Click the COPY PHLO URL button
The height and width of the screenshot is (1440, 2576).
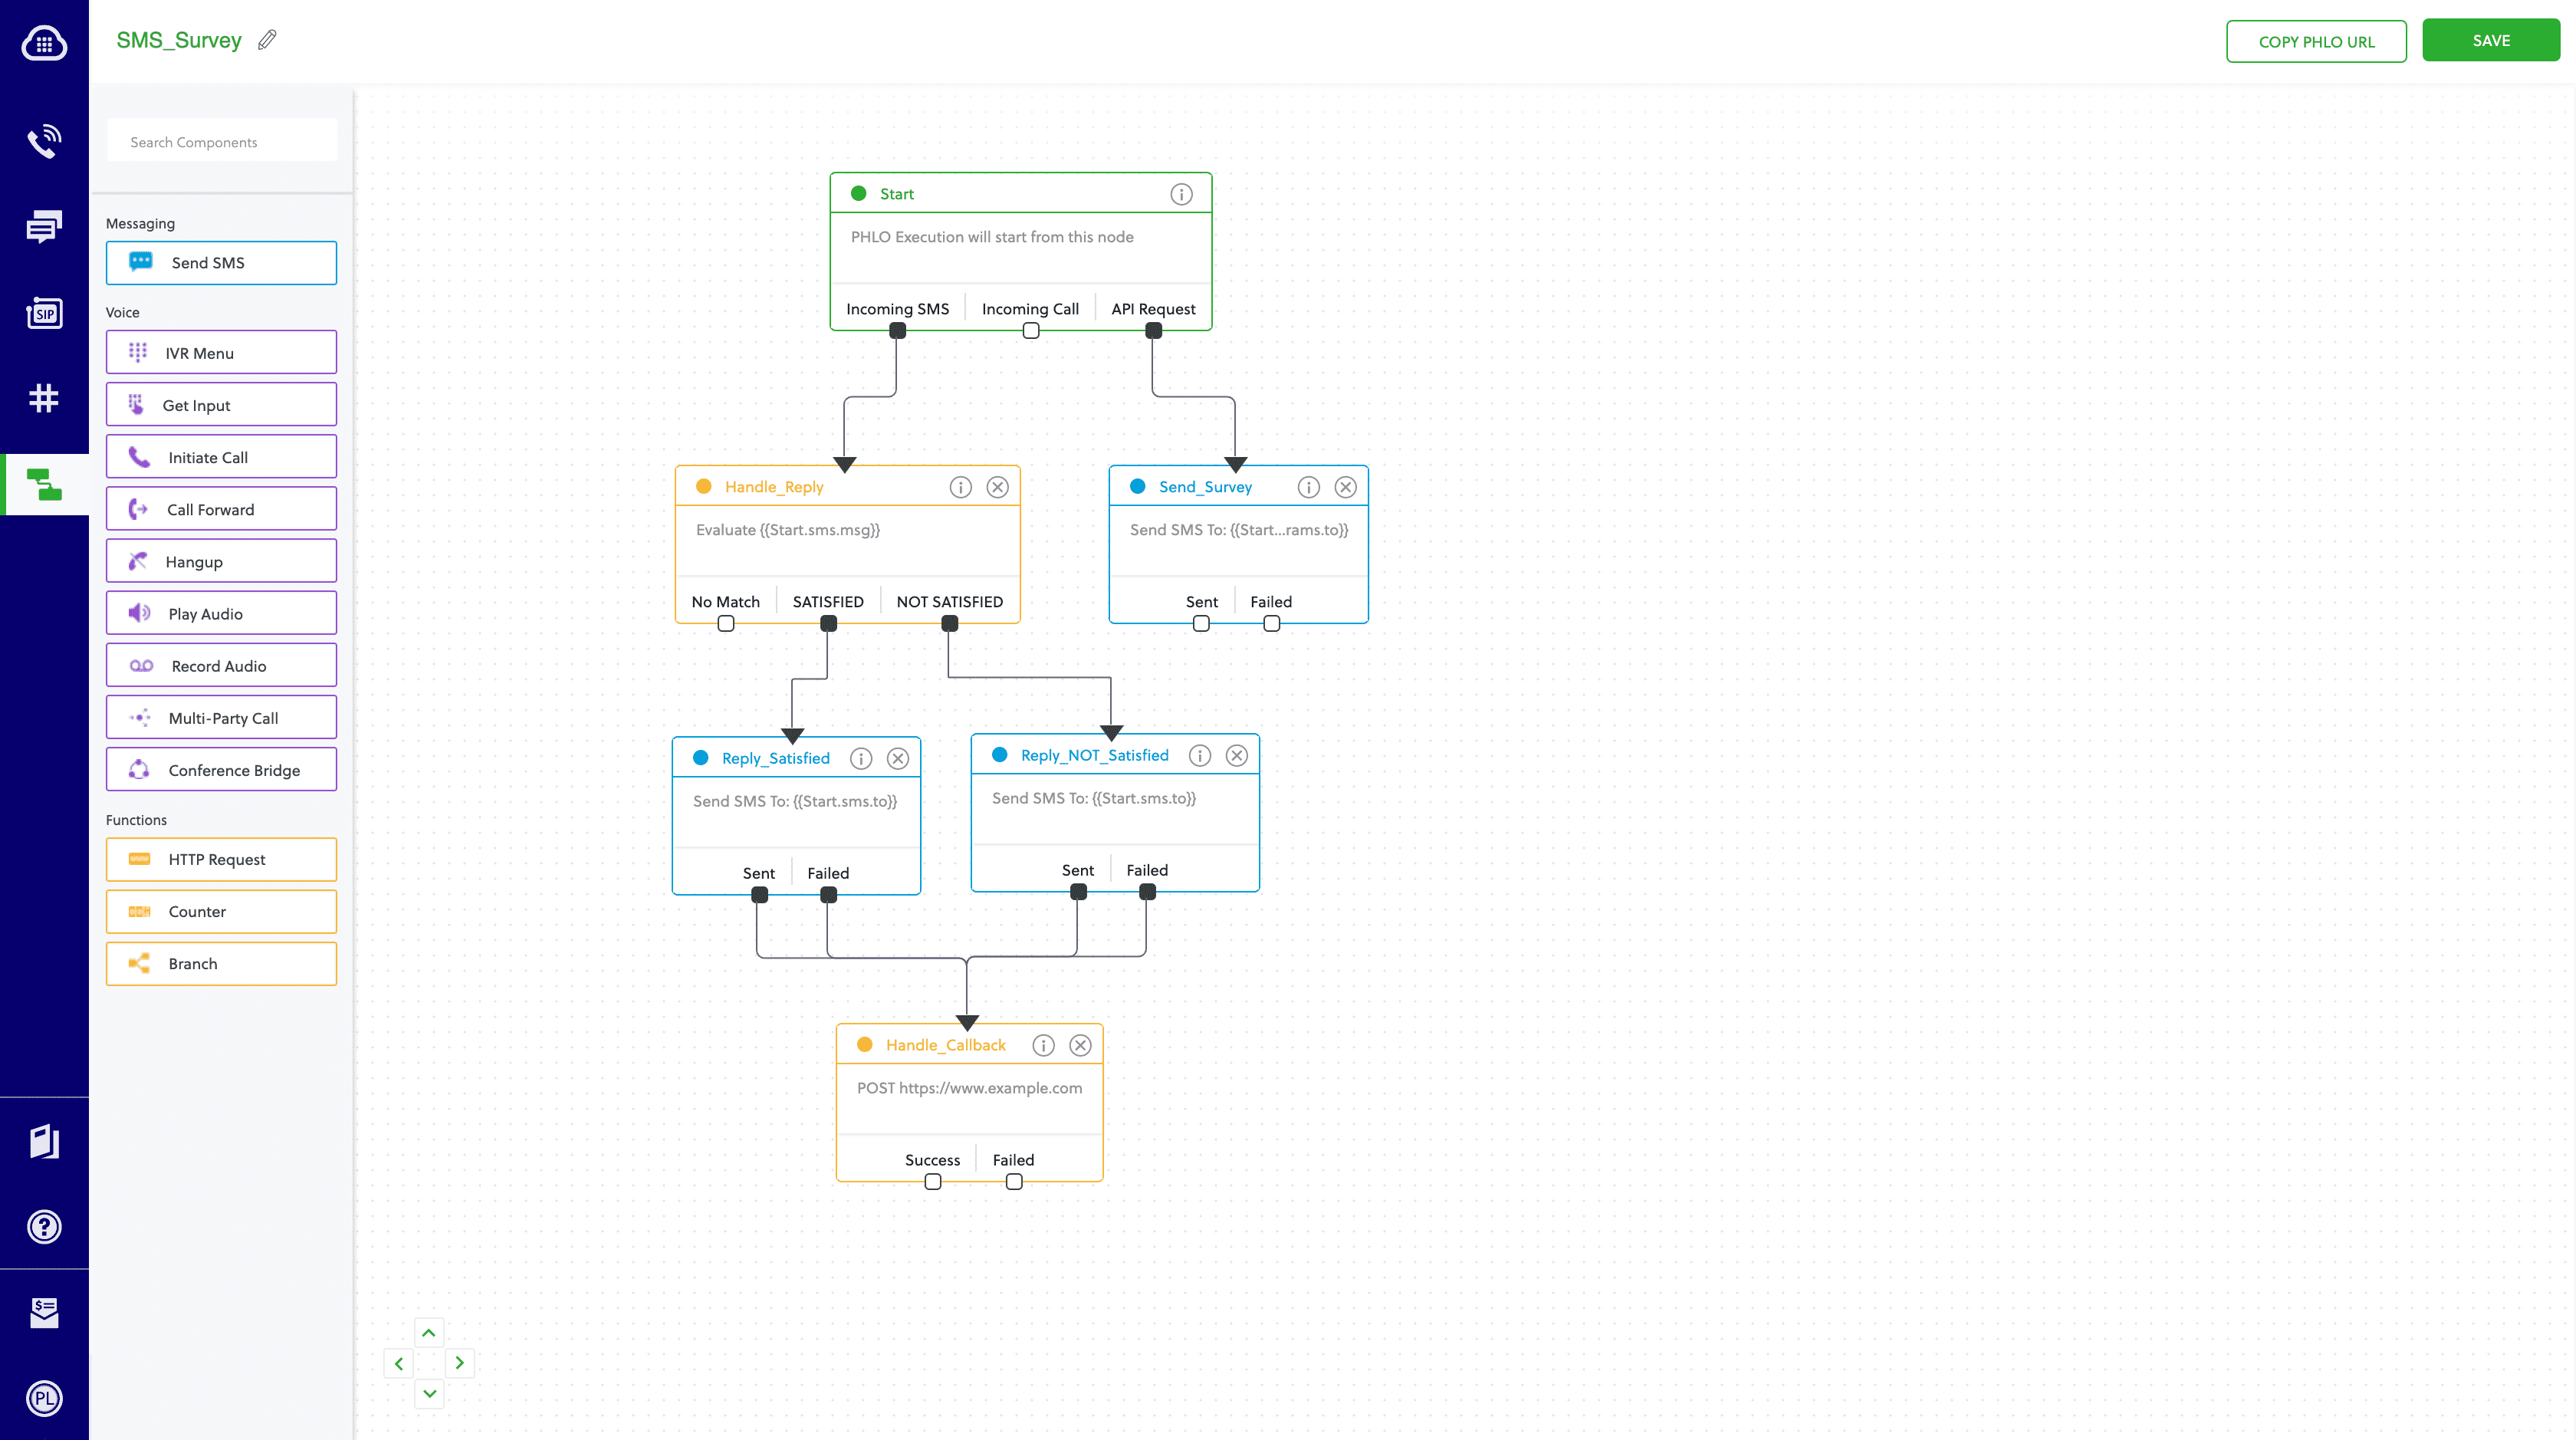click(2316, 41)
